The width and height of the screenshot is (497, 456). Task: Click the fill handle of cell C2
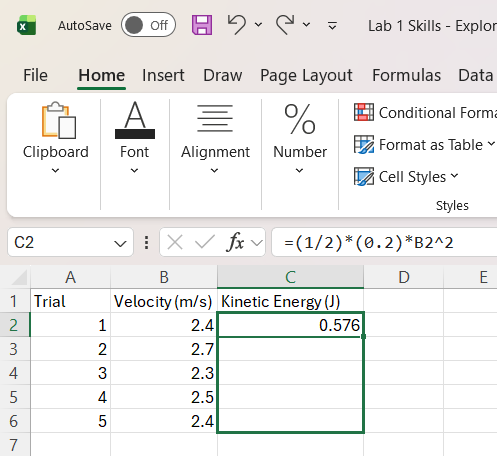pyautogui.click(x=363, y=337)
